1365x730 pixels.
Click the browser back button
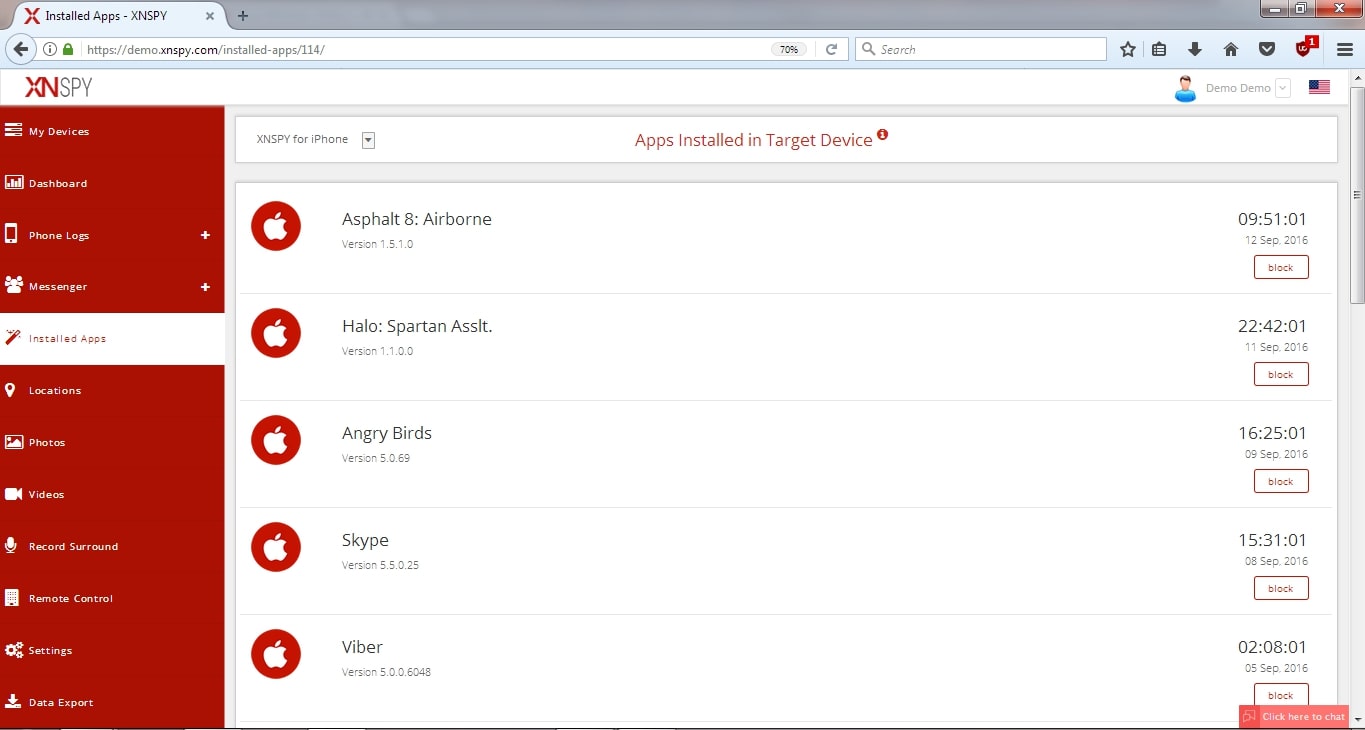(20, 49)
